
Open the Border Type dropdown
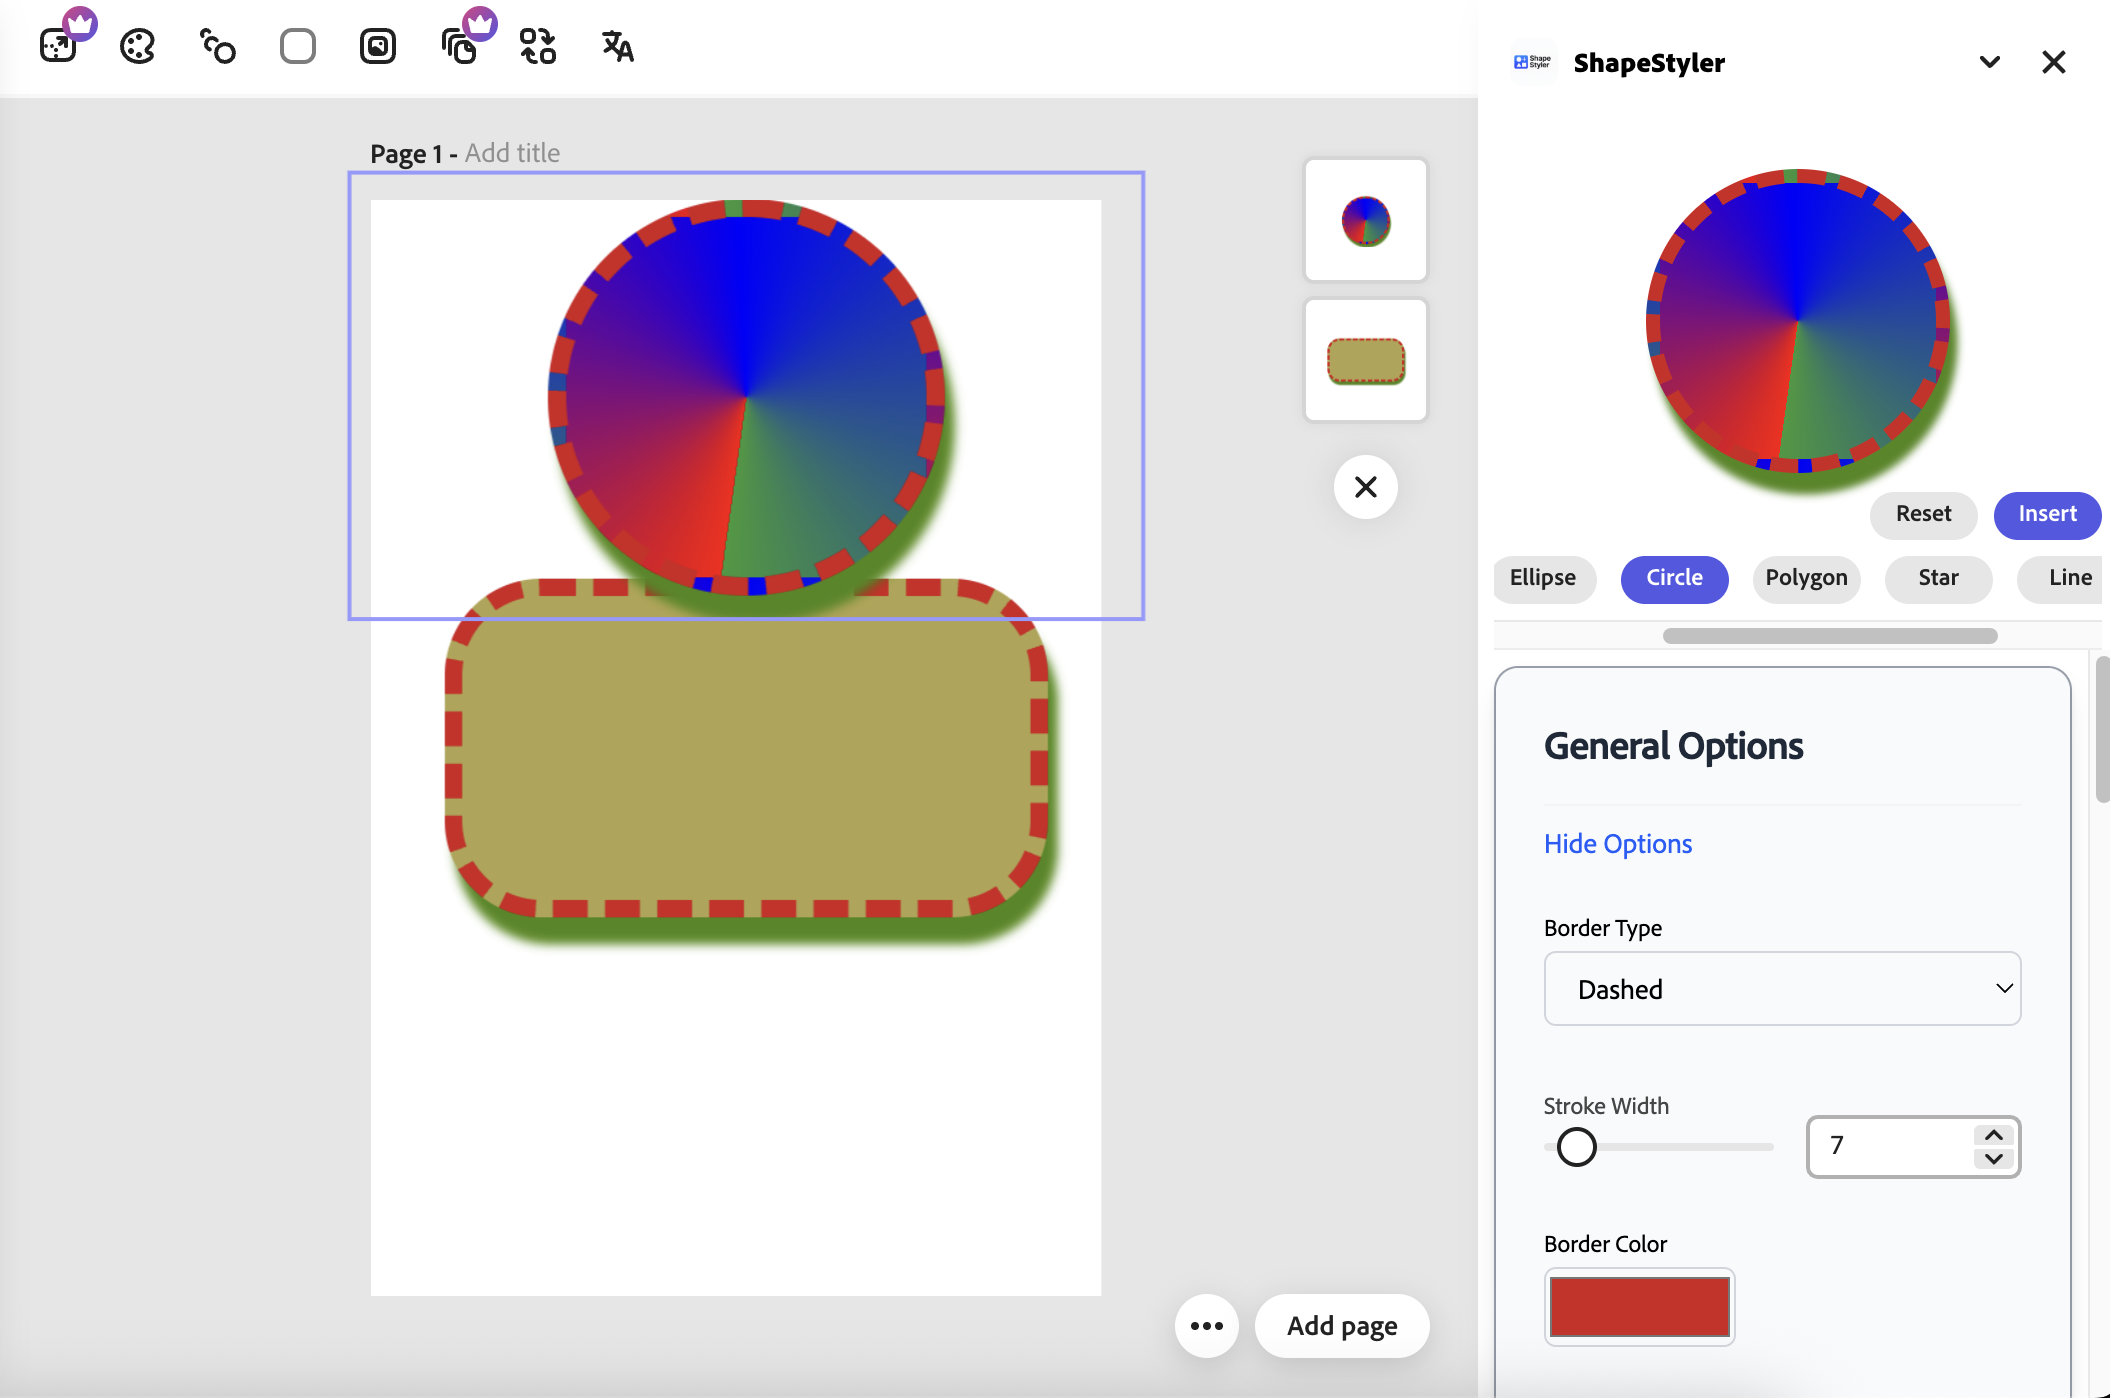[1782, 989]
